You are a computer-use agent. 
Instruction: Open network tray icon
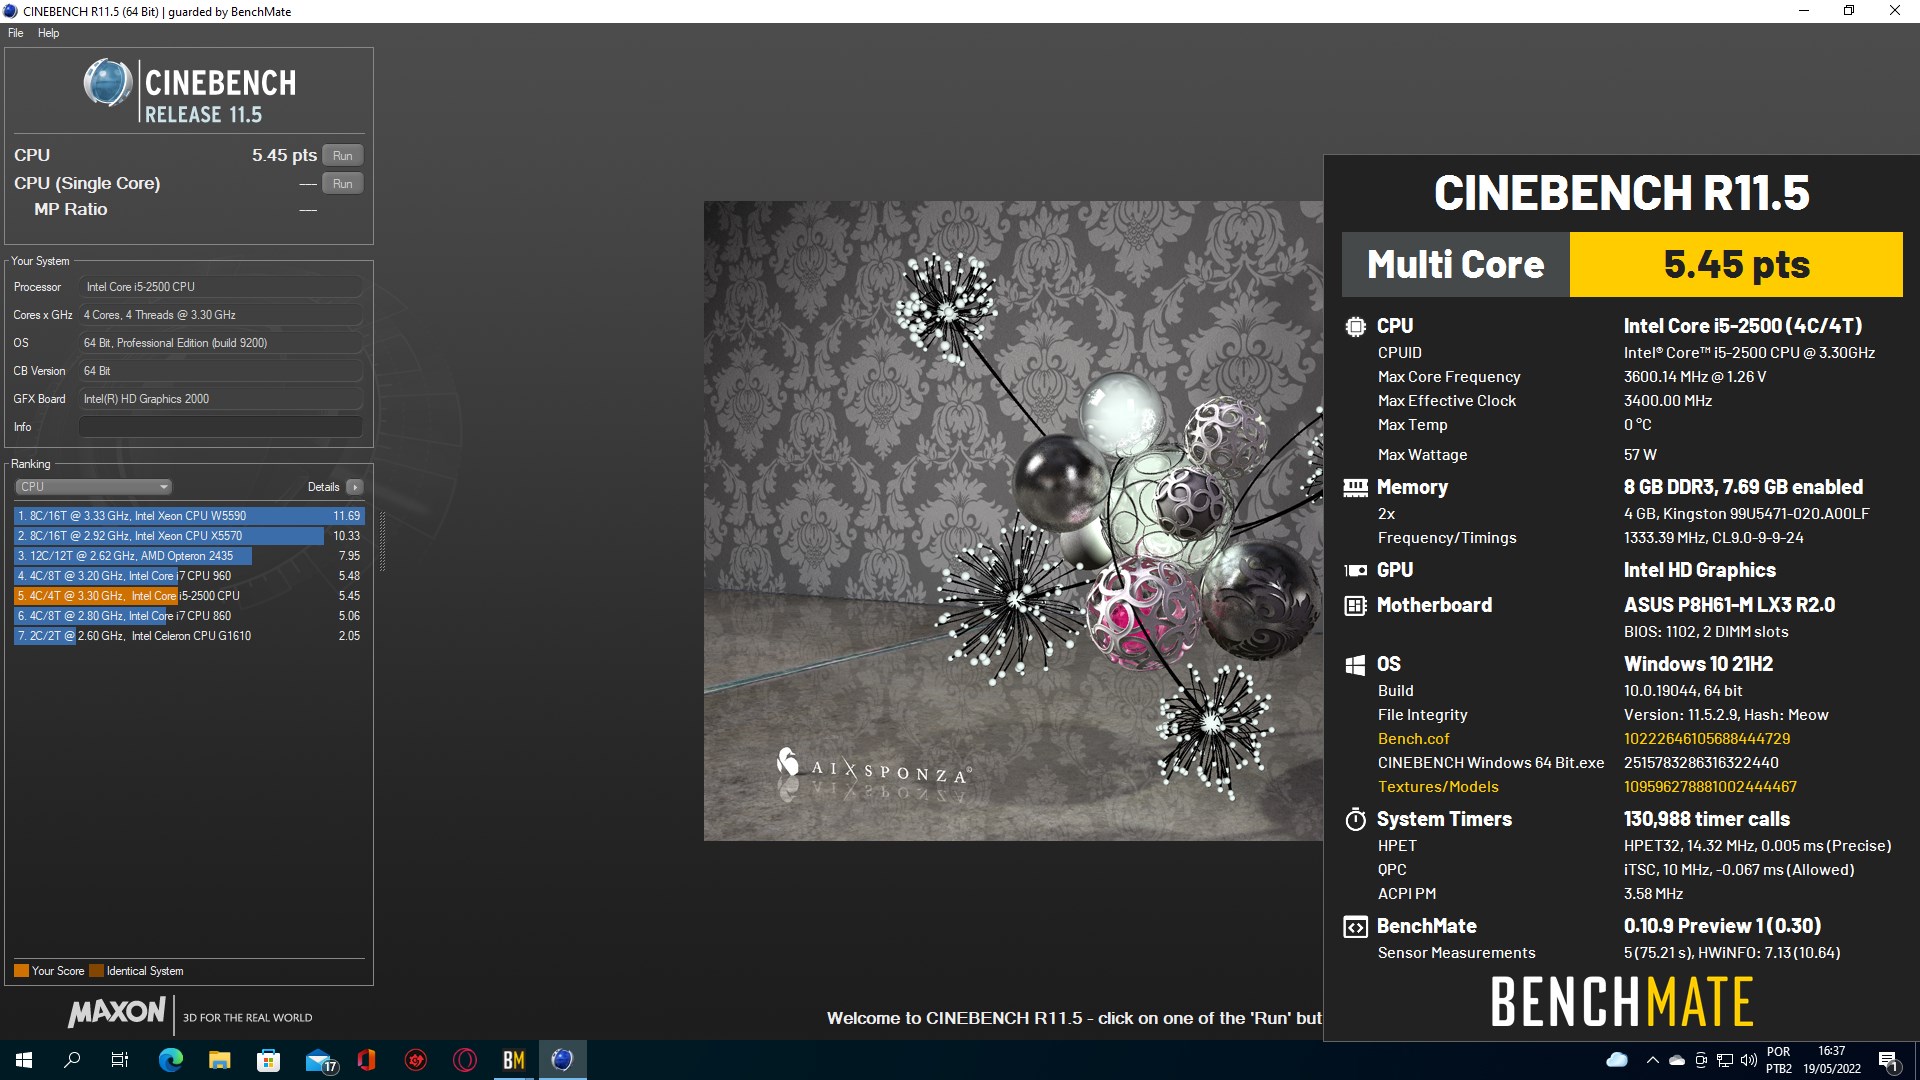point(1725,1060)
